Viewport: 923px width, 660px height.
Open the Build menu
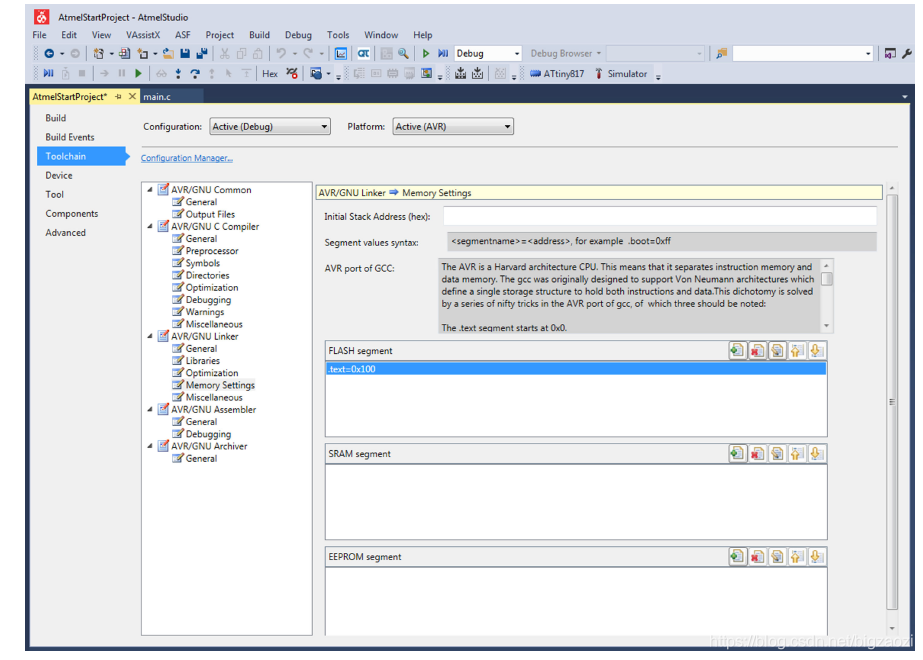point(259,35)
